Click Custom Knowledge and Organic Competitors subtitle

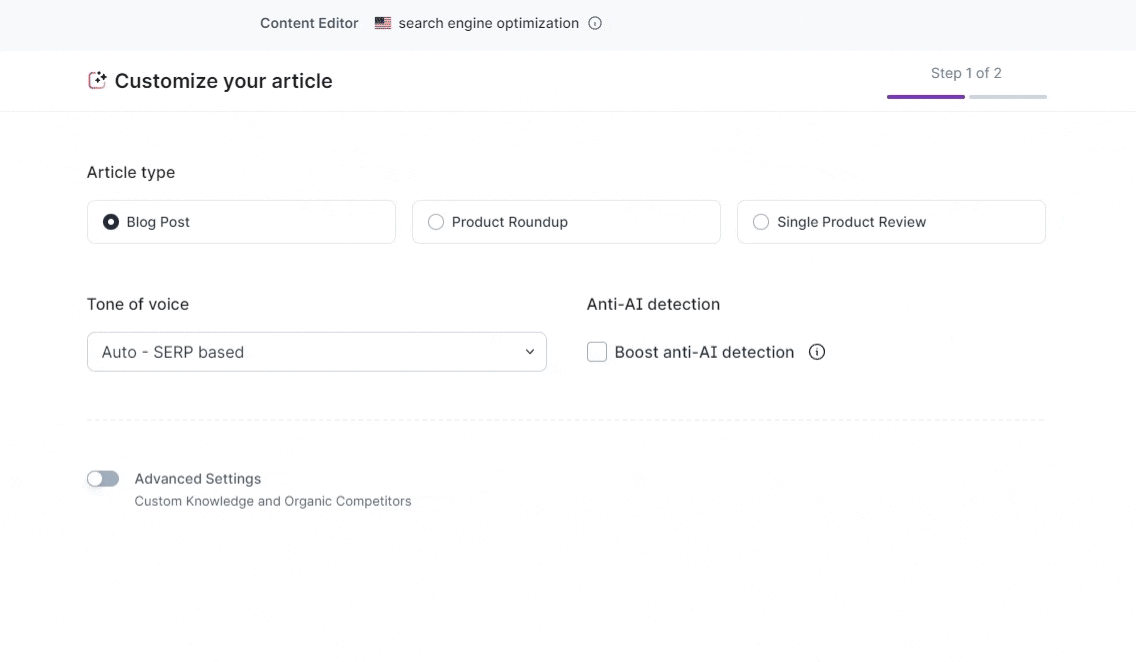(273, 501)
